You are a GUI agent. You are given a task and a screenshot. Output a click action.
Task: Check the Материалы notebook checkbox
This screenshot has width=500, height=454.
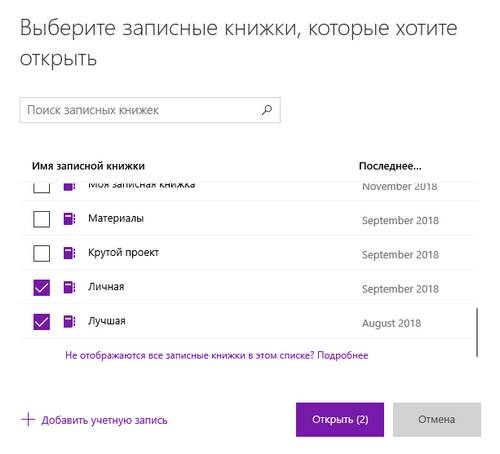click(42, 219)
